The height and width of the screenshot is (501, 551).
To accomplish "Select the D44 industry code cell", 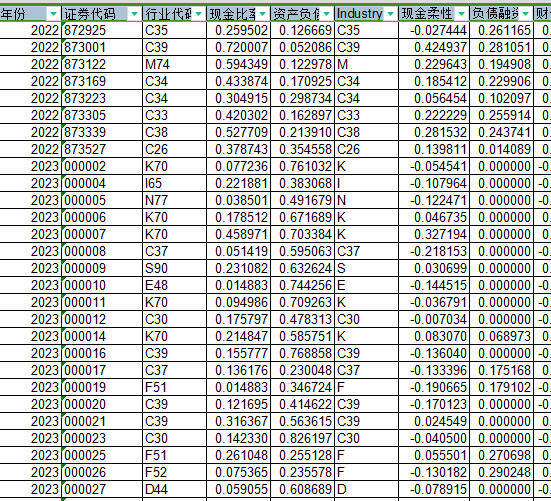I will [174, 489].
